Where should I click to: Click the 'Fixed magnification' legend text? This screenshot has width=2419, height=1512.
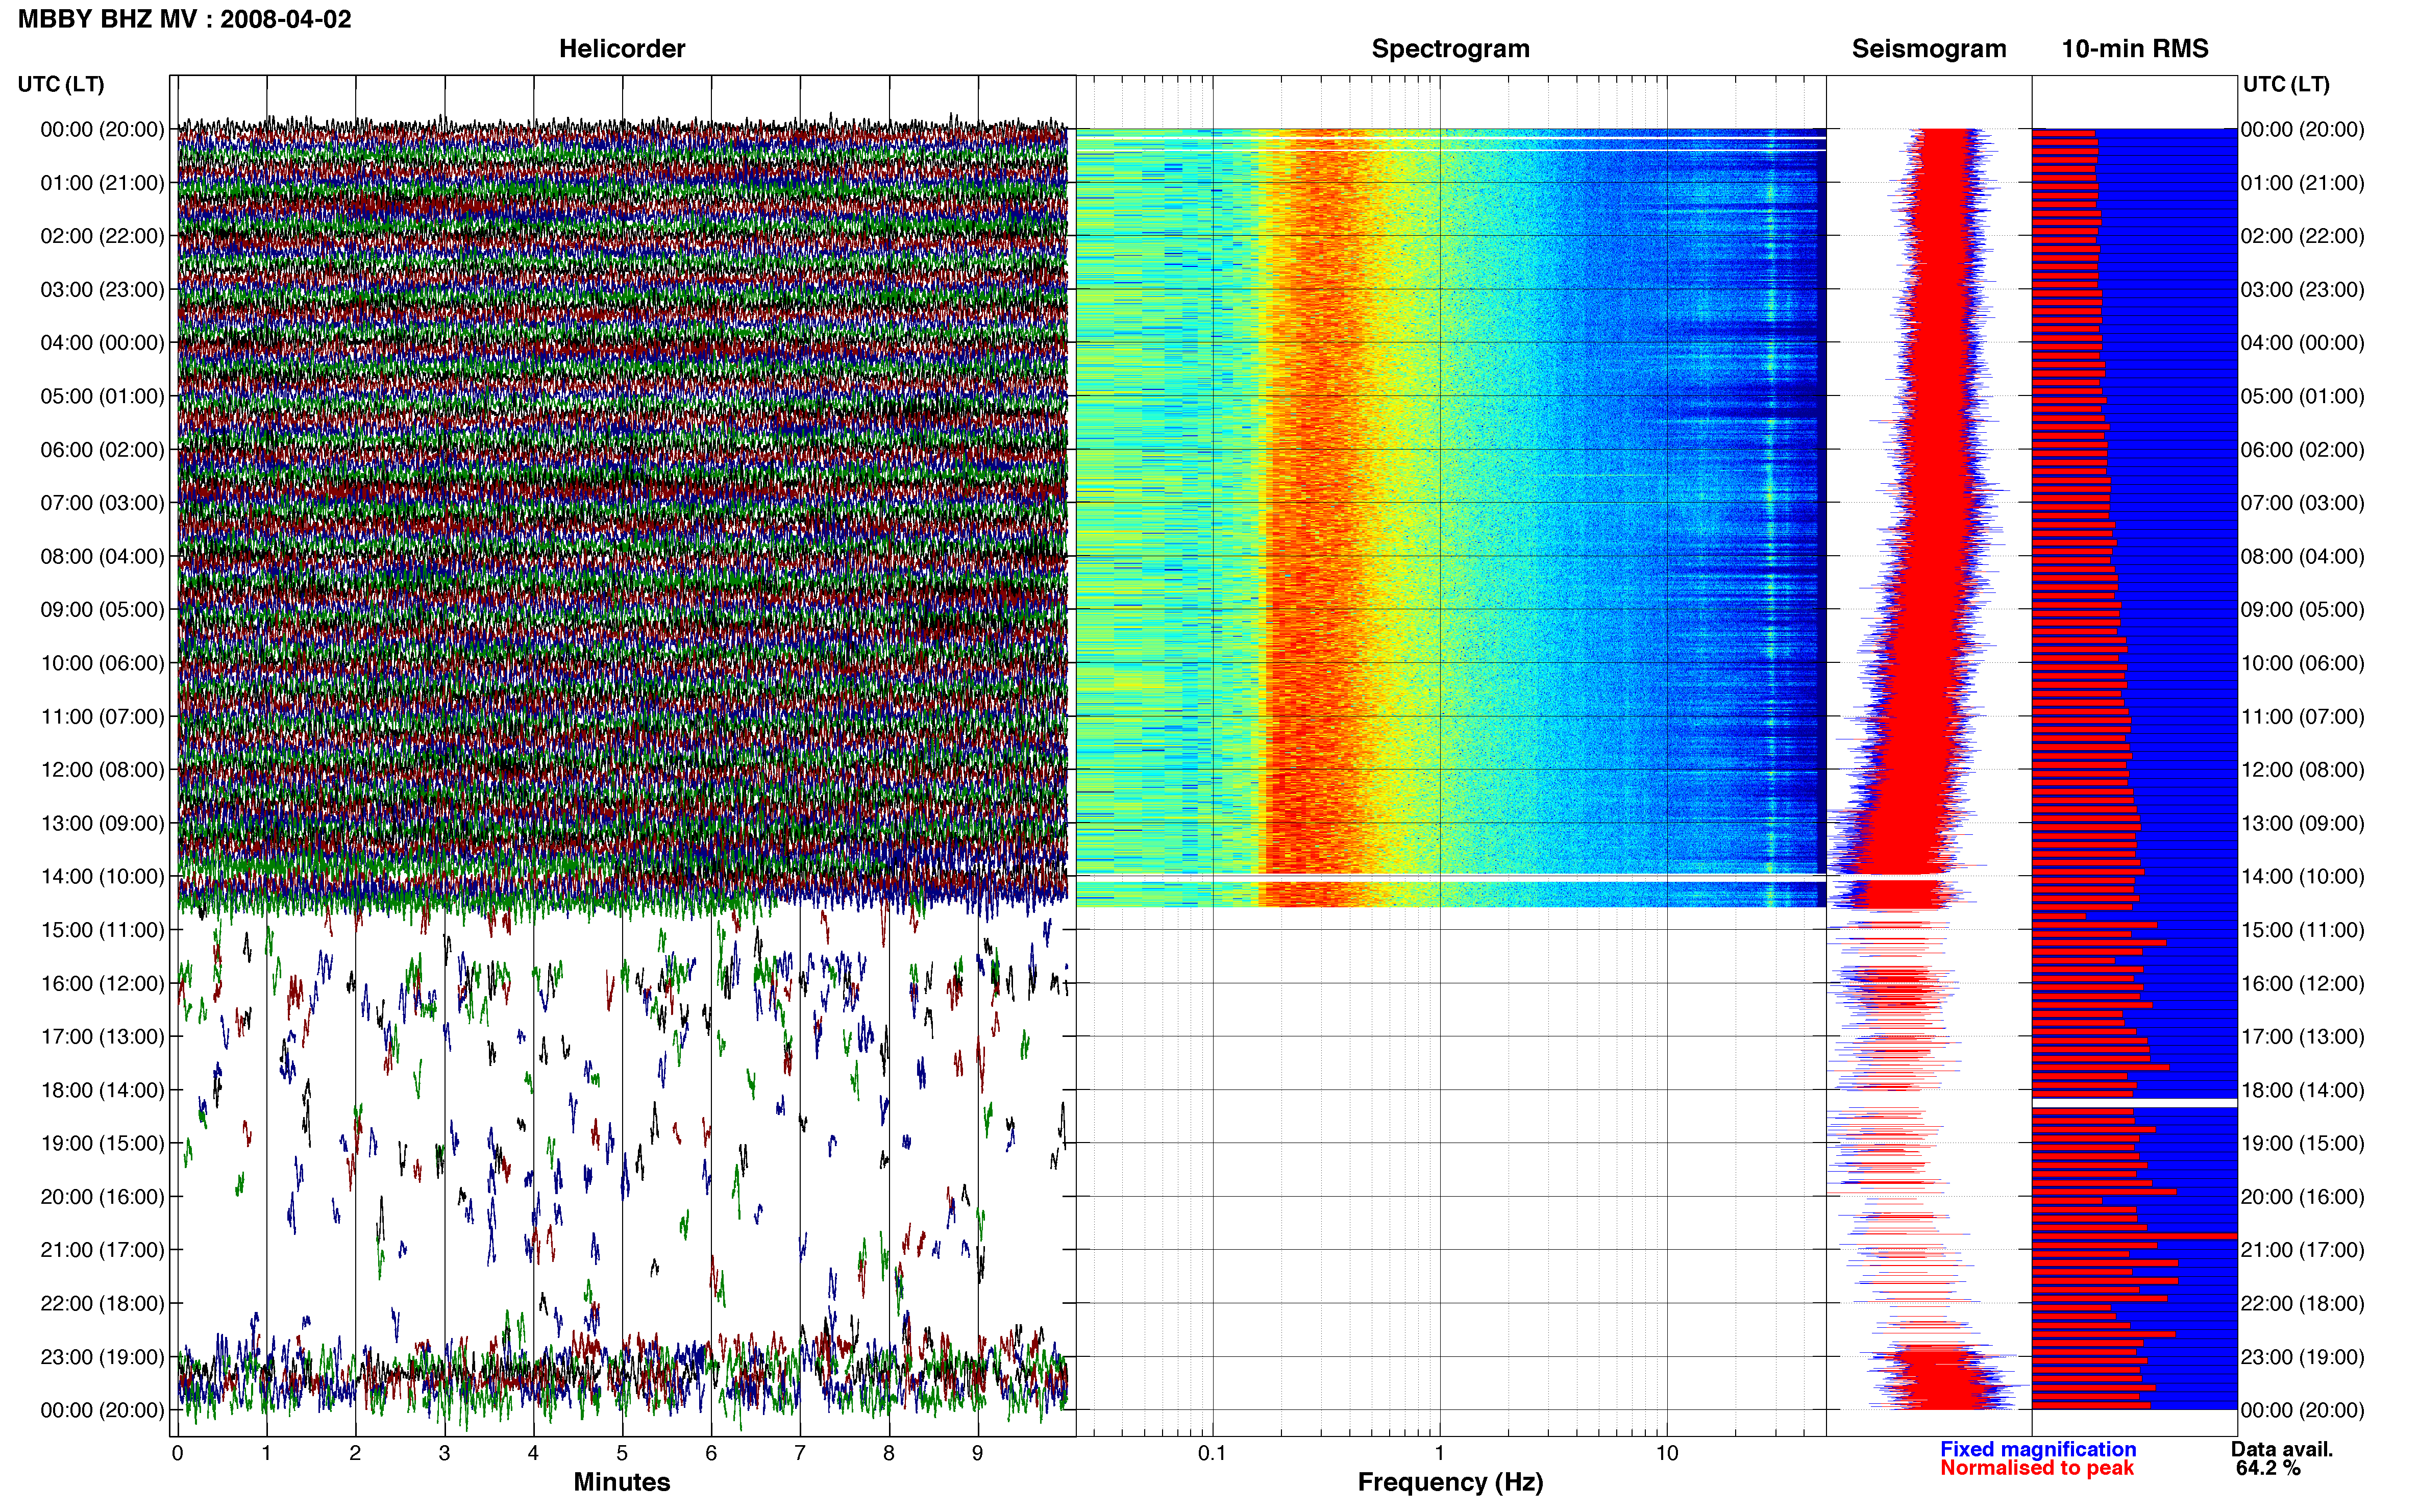tap(2038, 1449)
